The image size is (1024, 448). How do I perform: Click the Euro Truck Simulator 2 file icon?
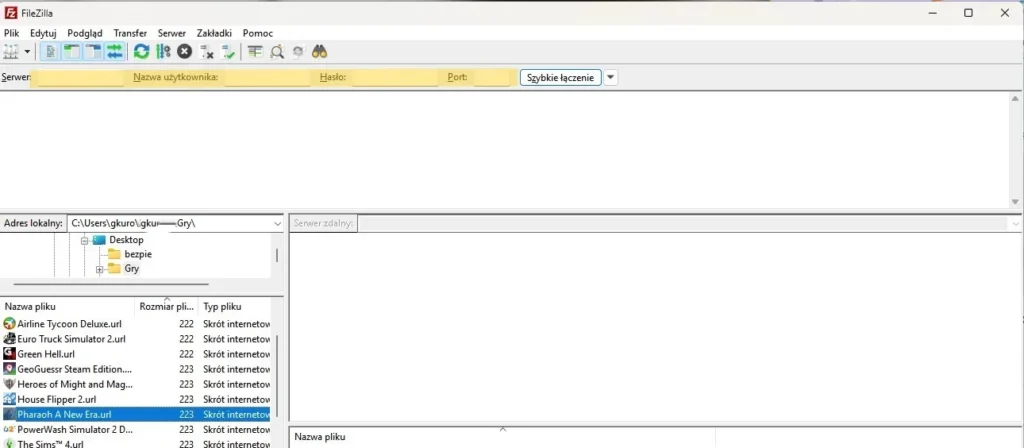pyautogui.click(x=9, y=339)
